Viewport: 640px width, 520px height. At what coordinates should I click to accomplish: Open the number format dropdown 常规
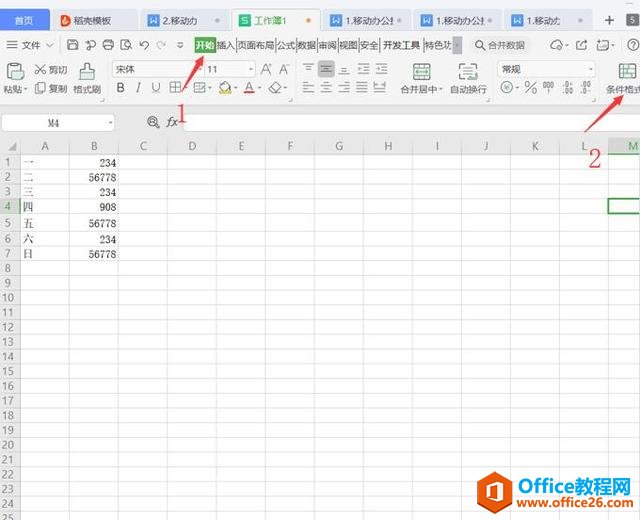590,69
